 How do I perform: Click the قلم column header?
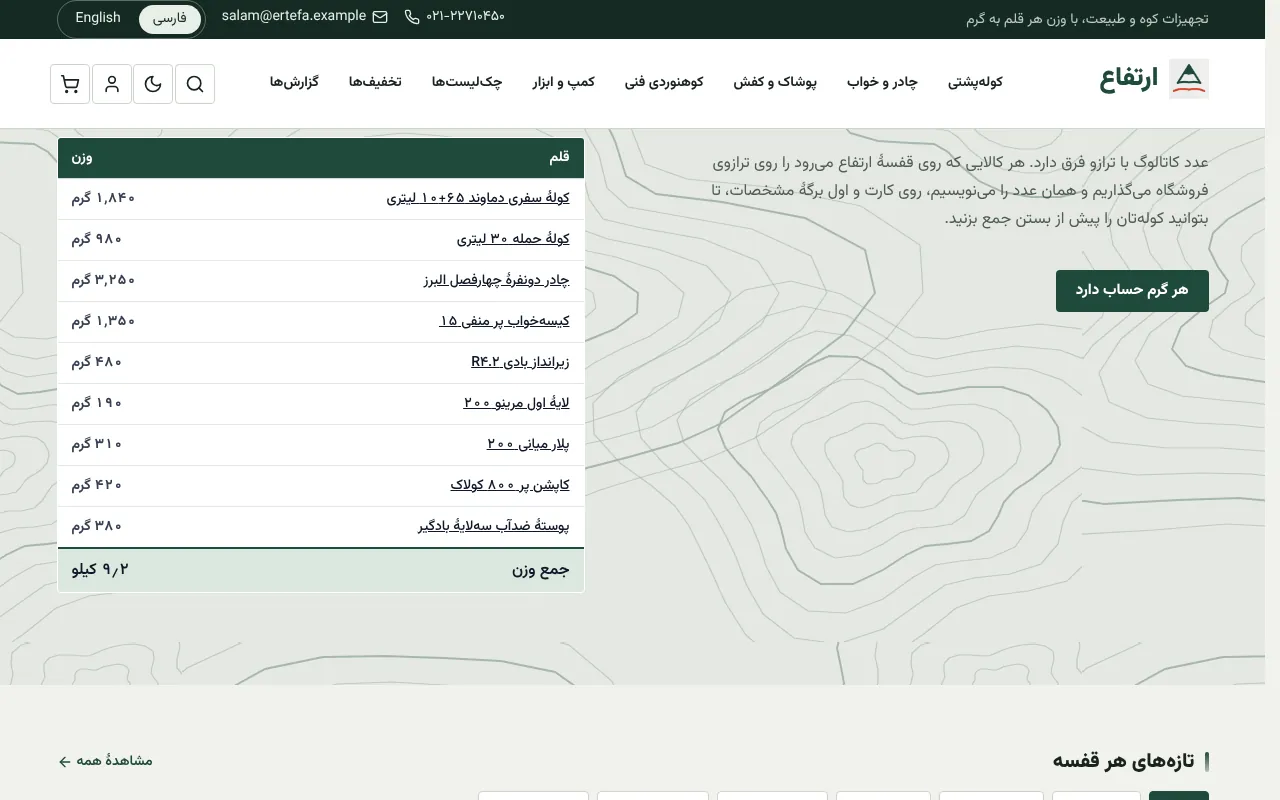click(559, 158)
